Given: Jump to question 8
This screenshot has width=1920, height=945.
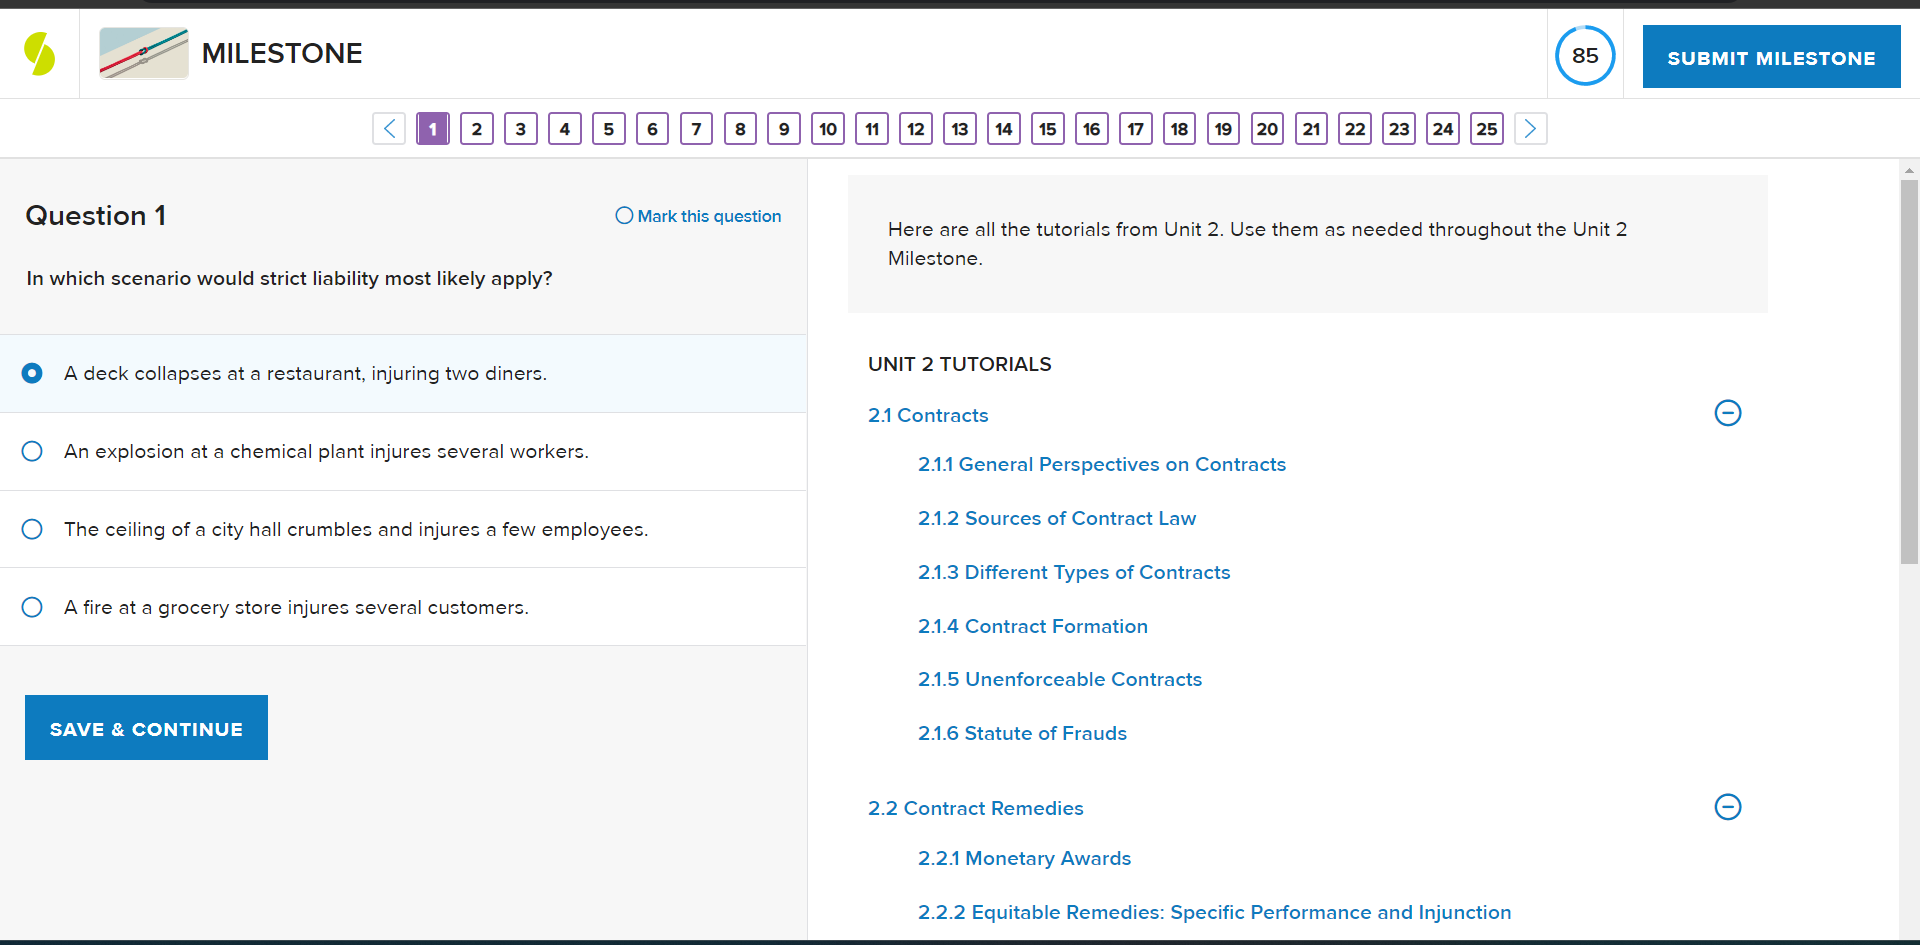Looking at the screenshot, I should tap(741, 129).
